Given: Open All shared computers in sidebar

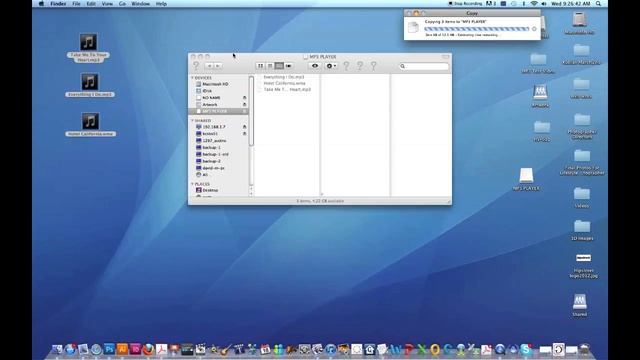Looking at the screenshot, I should [x=219, y=175].
